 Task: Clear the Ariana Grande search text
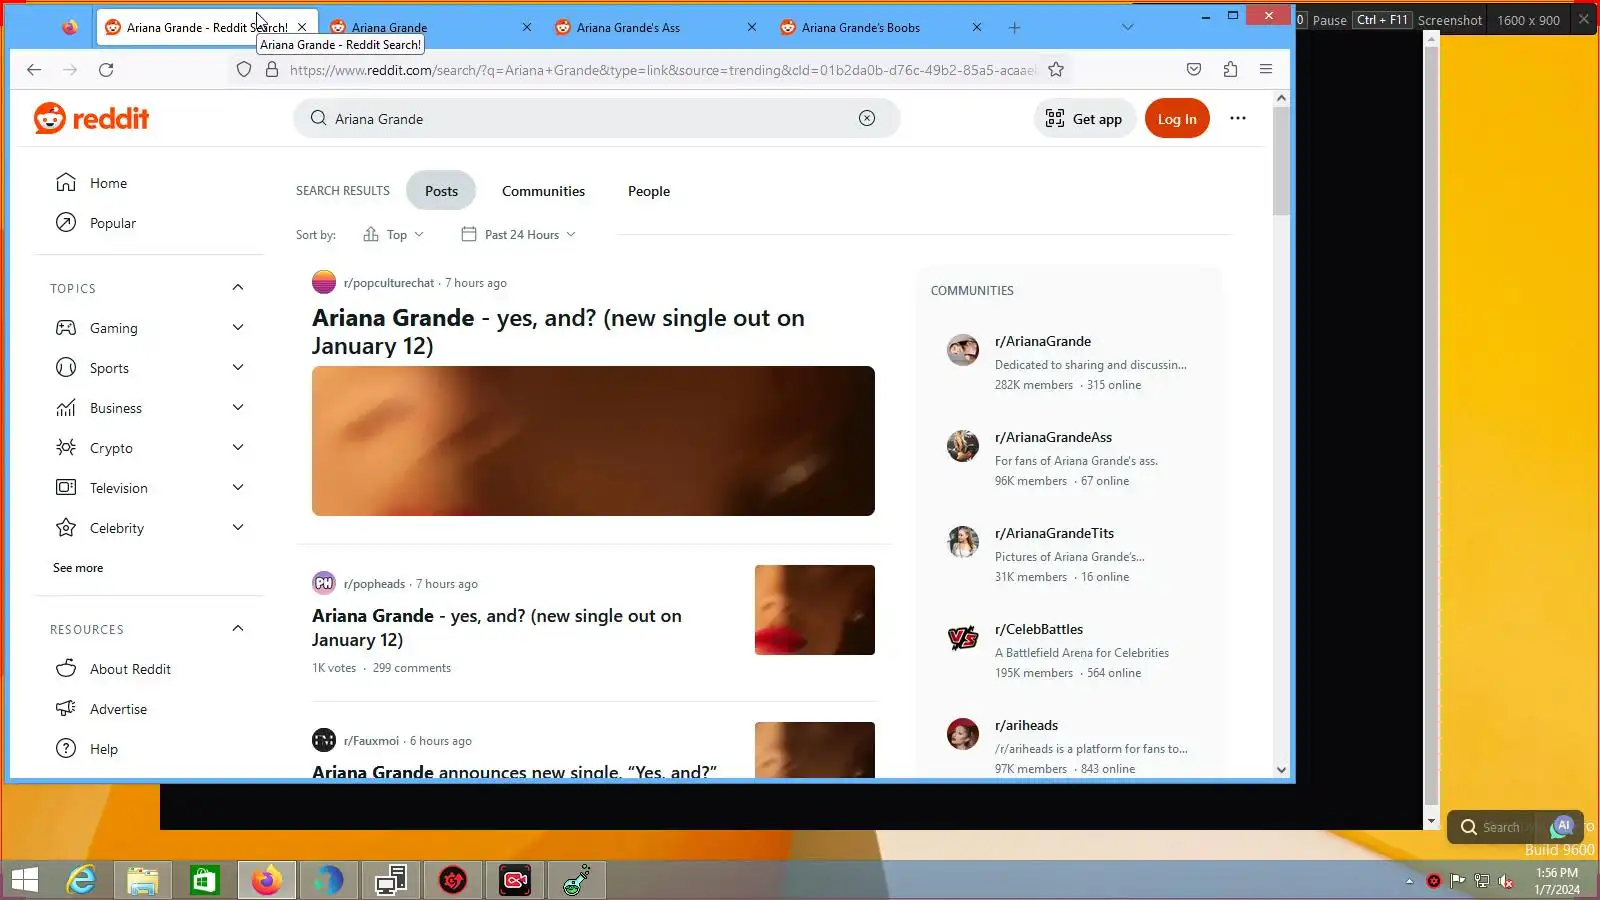[867, 118]
